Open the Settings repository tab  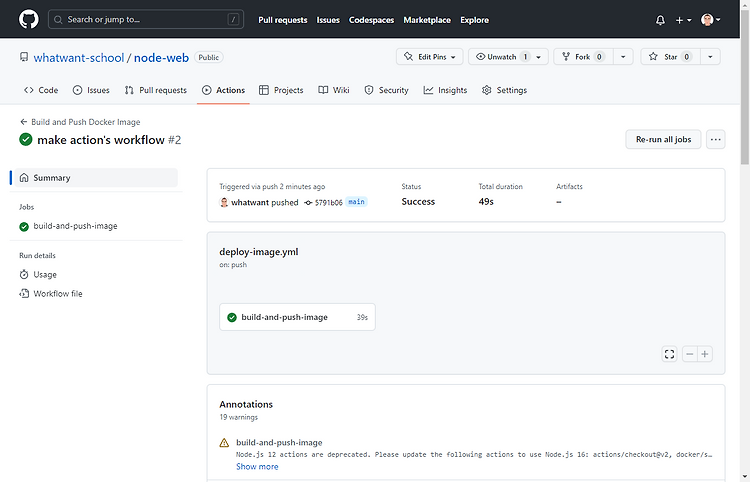tap(504, 90)
